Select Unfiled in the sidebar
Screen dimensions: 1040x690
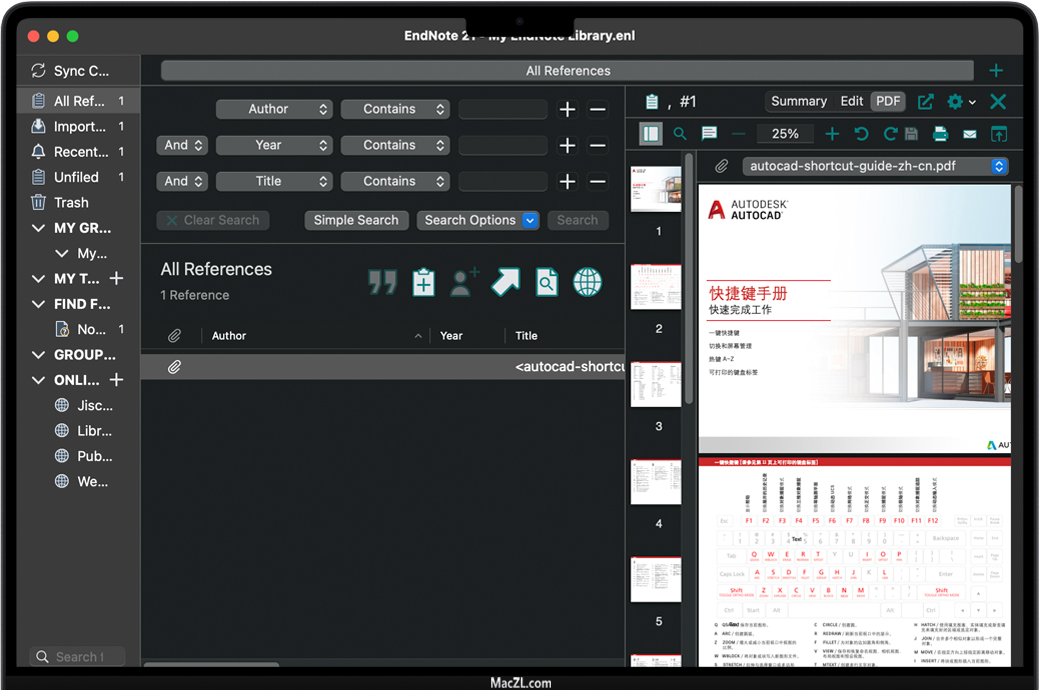coord(76,177)
